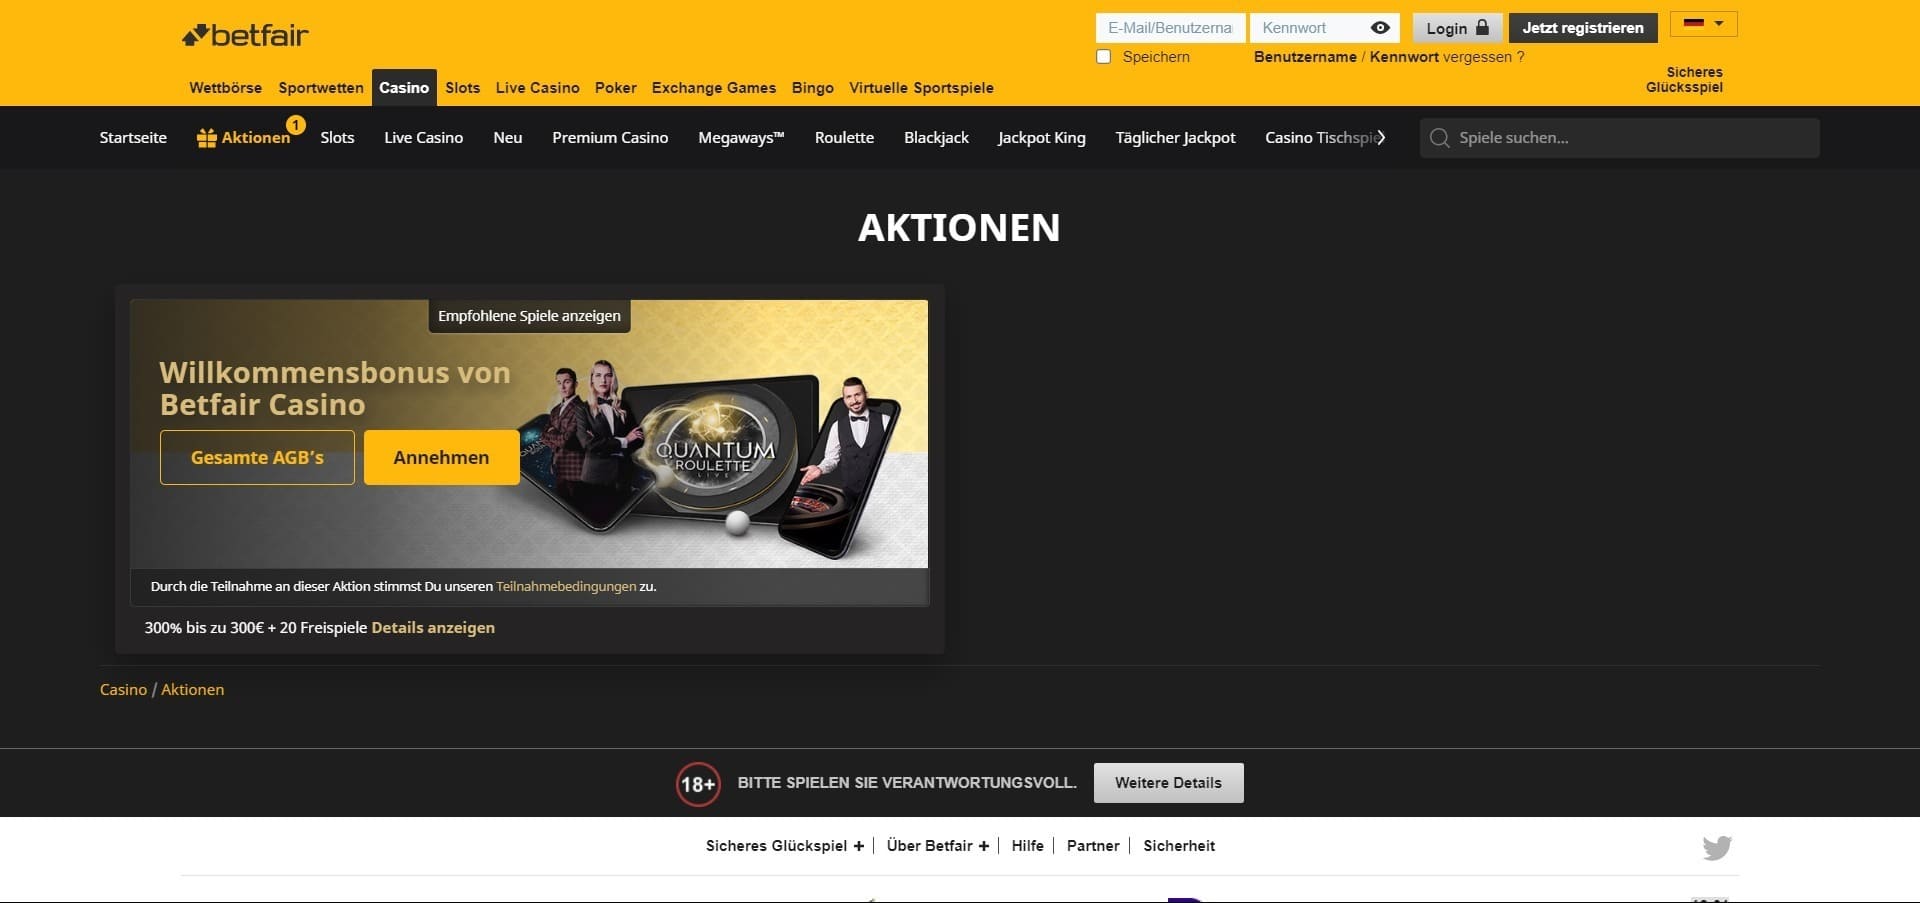Open the Teilnahmebedingungen link
Image resolution: width=1920 pixels, height=903 pixels.
[x=566, y=587]
